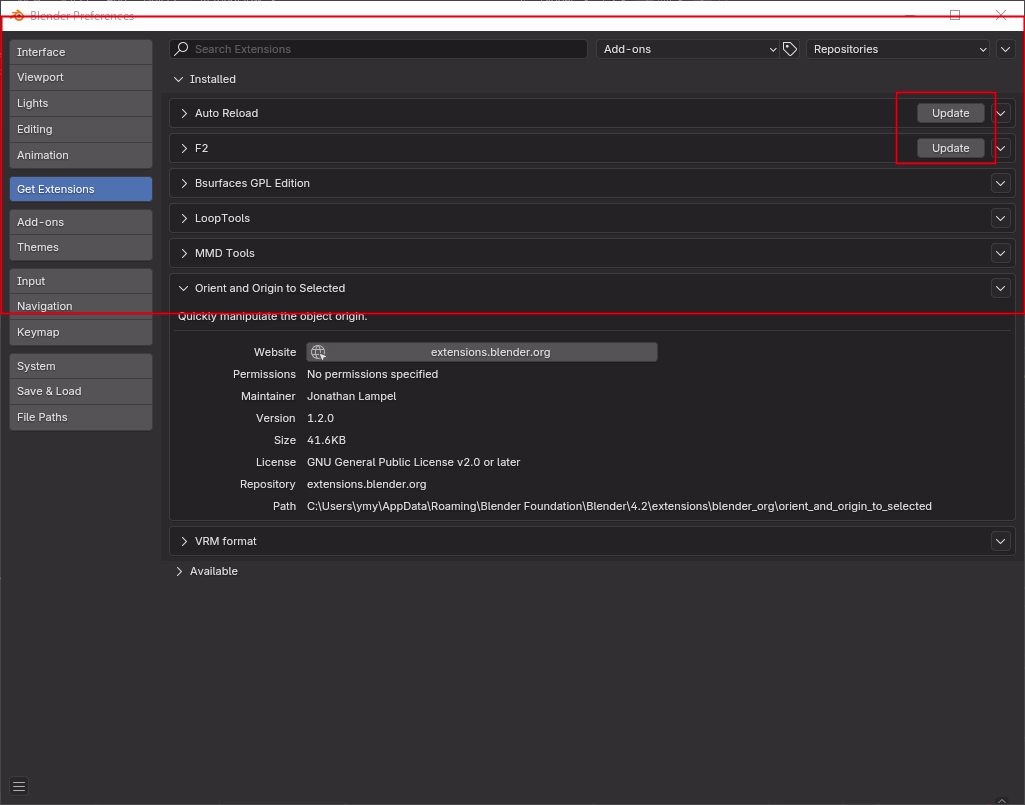Switch to the Viewport tab
Image resolution: width=1025 pixels, height=805 pixels.
pyautogui.click(x=81, y=77)
